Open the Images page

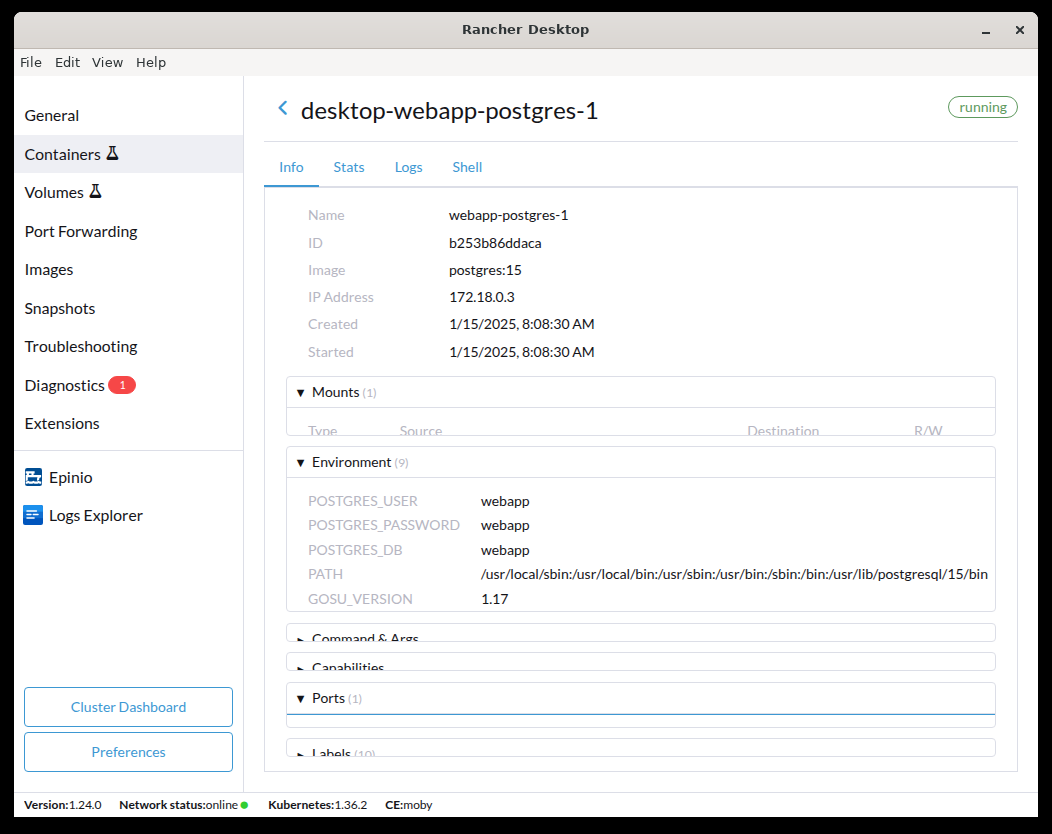(129, 270)
